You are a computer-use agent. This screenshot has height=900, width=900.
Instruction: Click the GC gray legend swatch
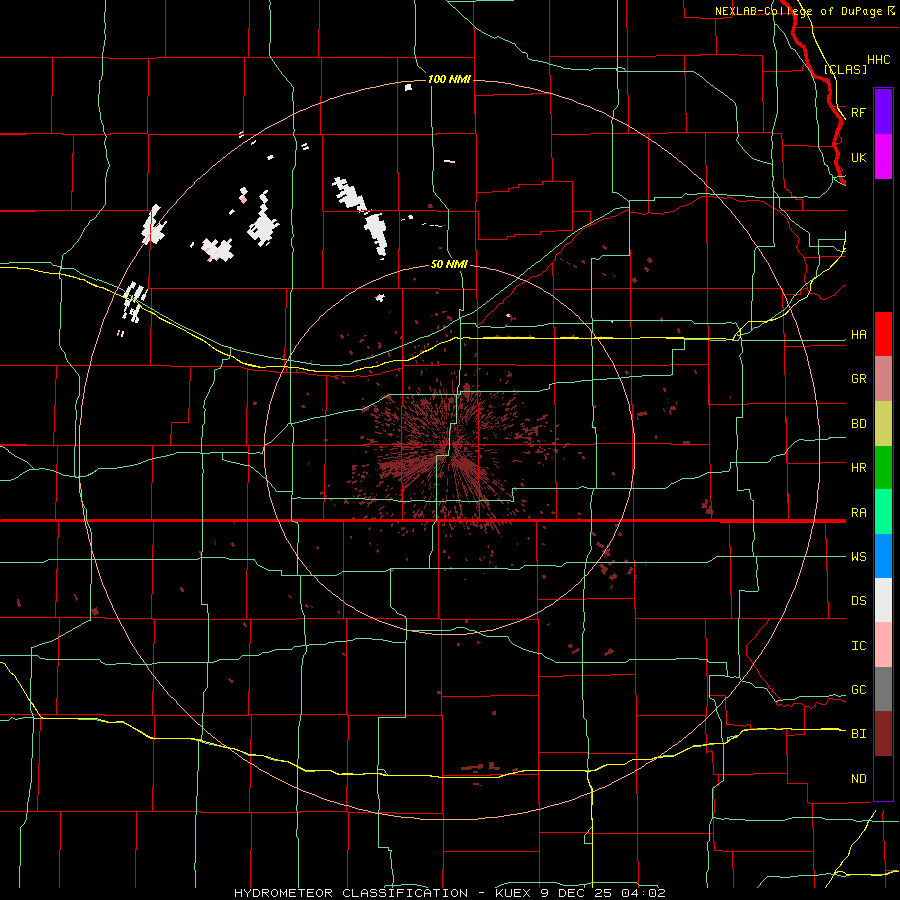click(x=883, y=689)
